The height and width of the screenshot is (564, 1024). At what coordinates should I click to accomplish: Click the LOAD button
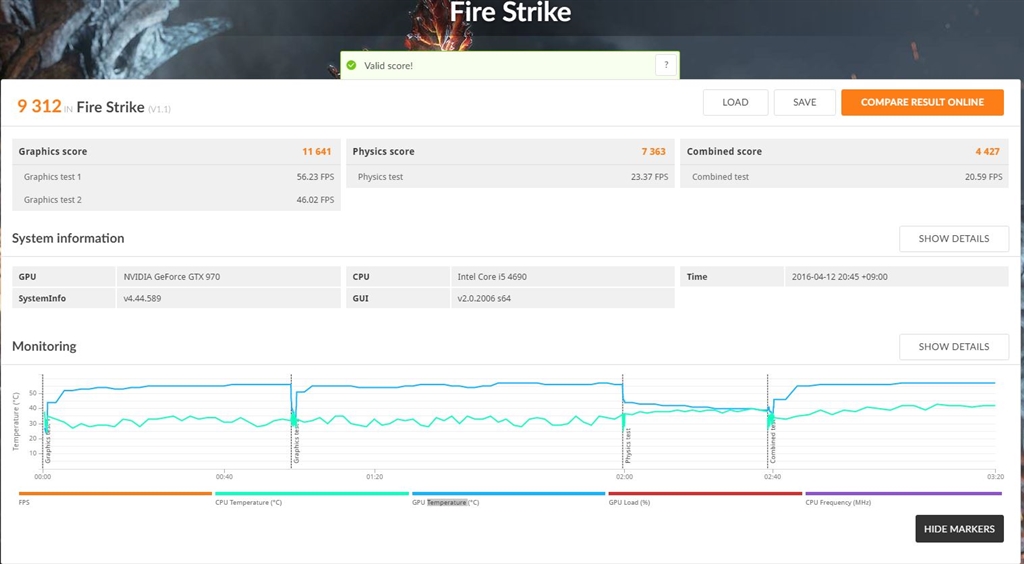[735, 102]
